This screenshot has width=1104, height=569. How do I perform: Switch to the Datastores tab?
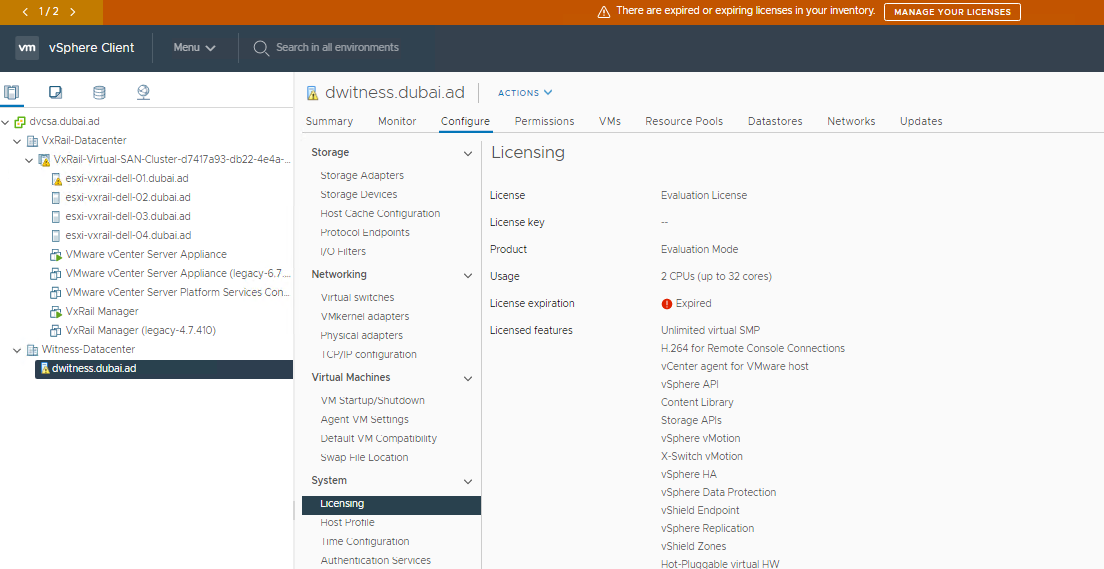pos(775,121)
